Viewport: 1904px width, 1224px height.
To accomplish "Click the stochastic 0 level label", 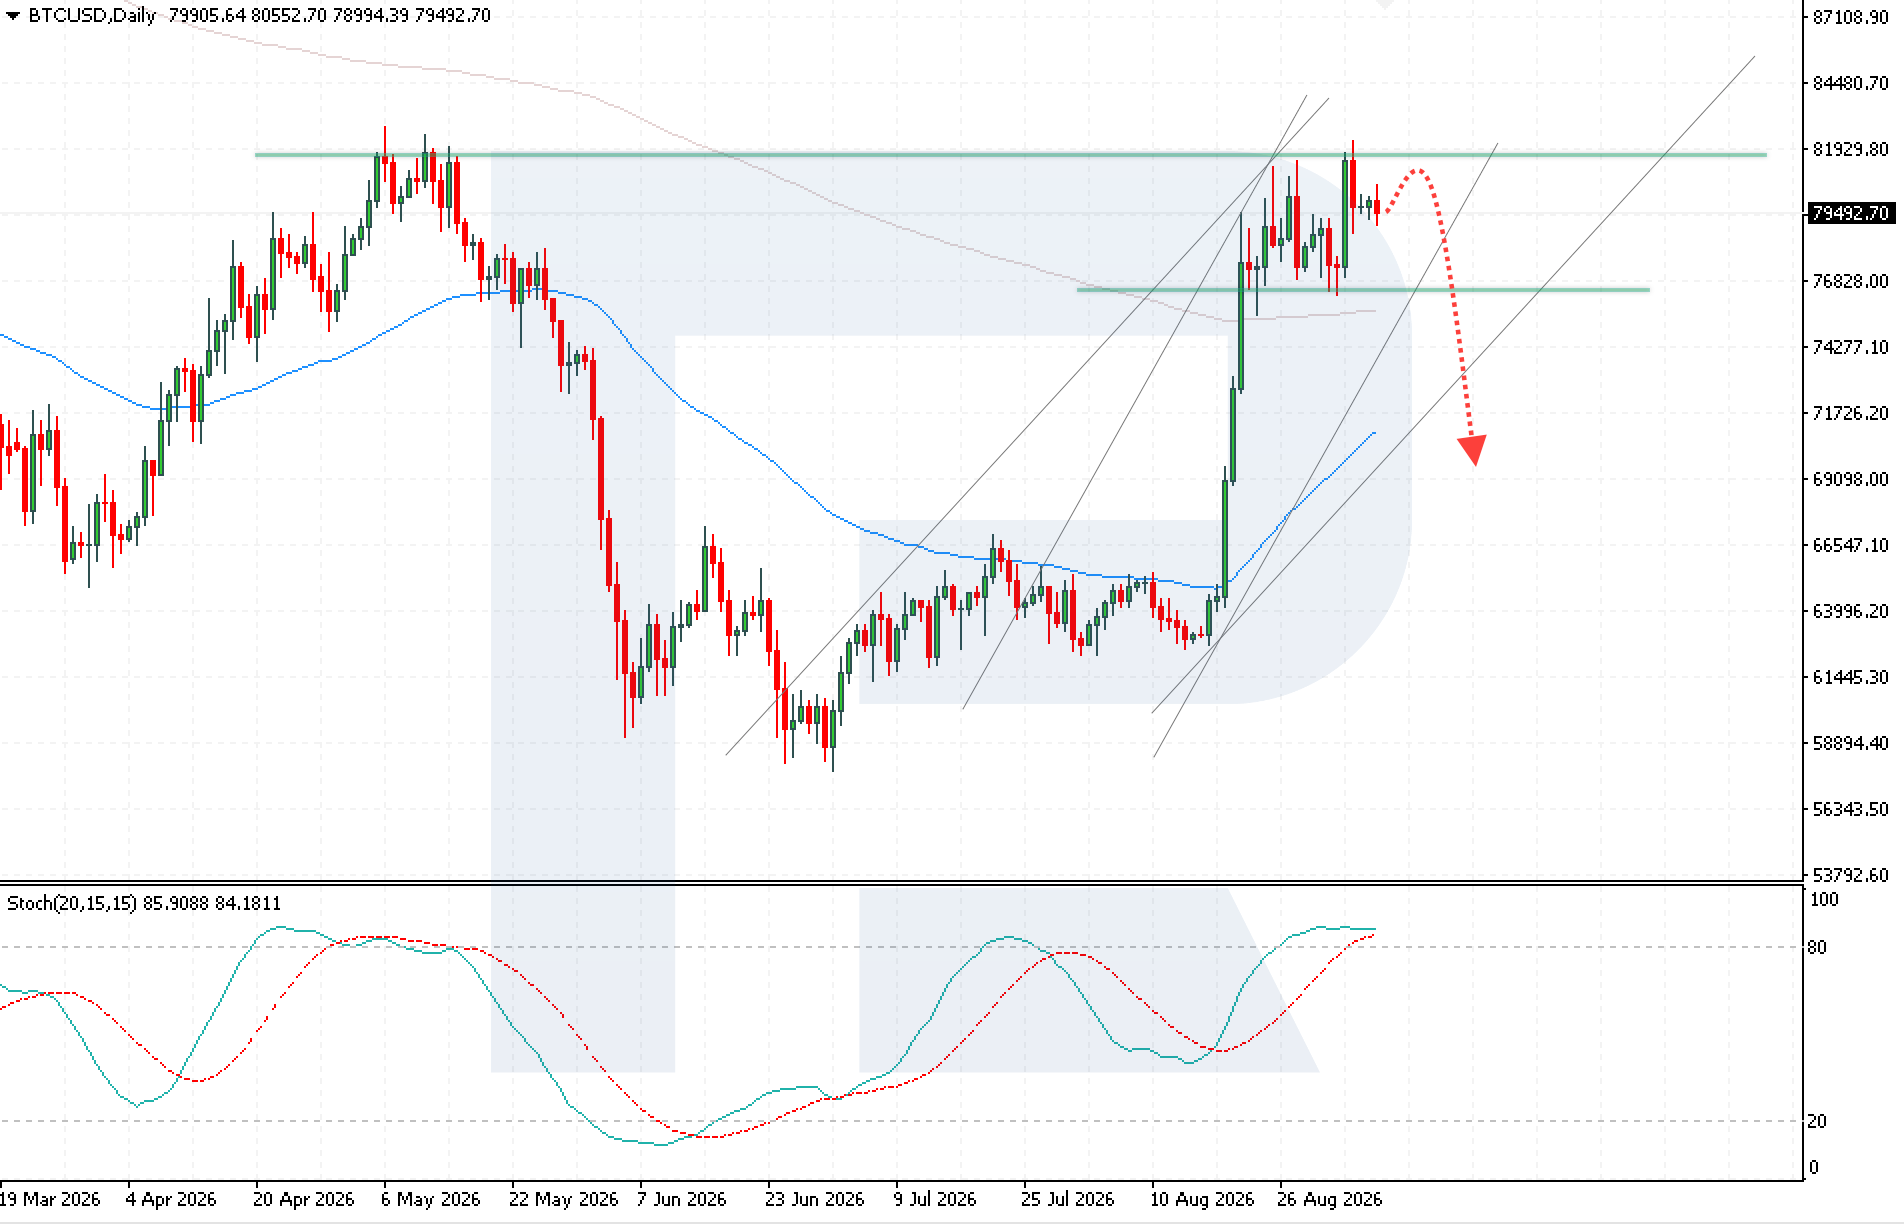I will coord(1814,1167).
